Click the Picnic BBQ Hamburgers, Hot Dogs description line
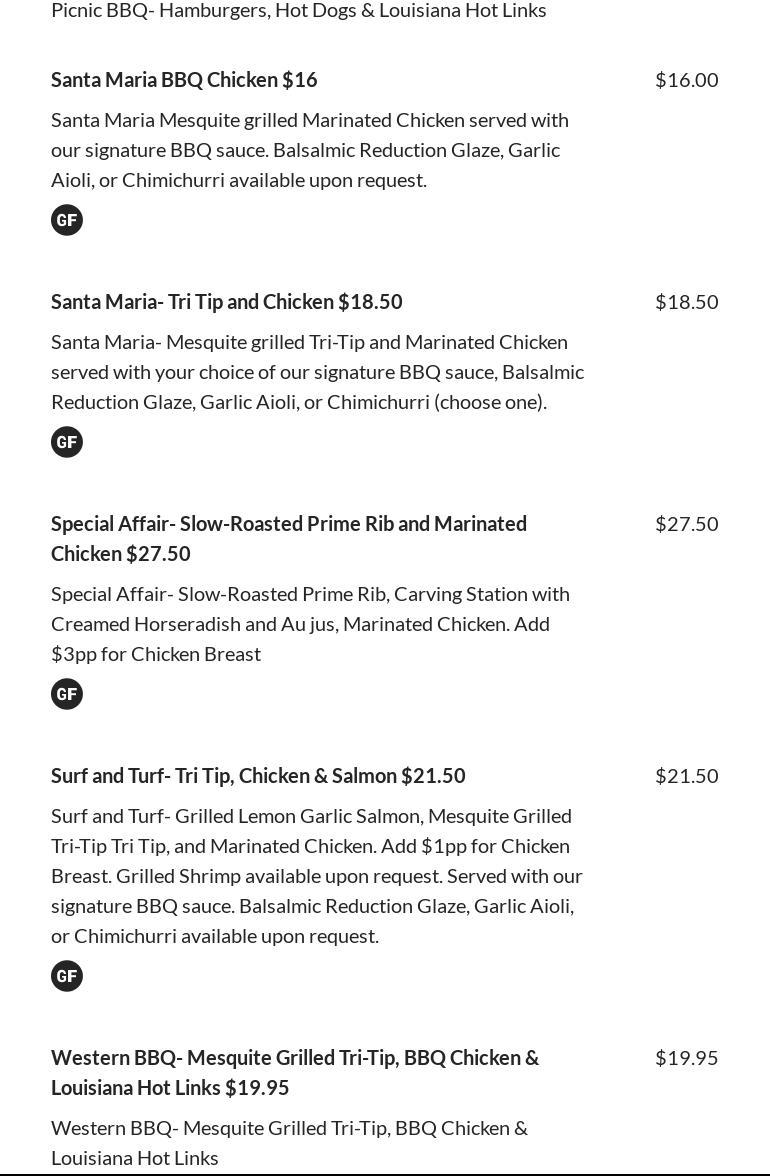This screenshot has height=1176, width=770. [x=298, y=11]
